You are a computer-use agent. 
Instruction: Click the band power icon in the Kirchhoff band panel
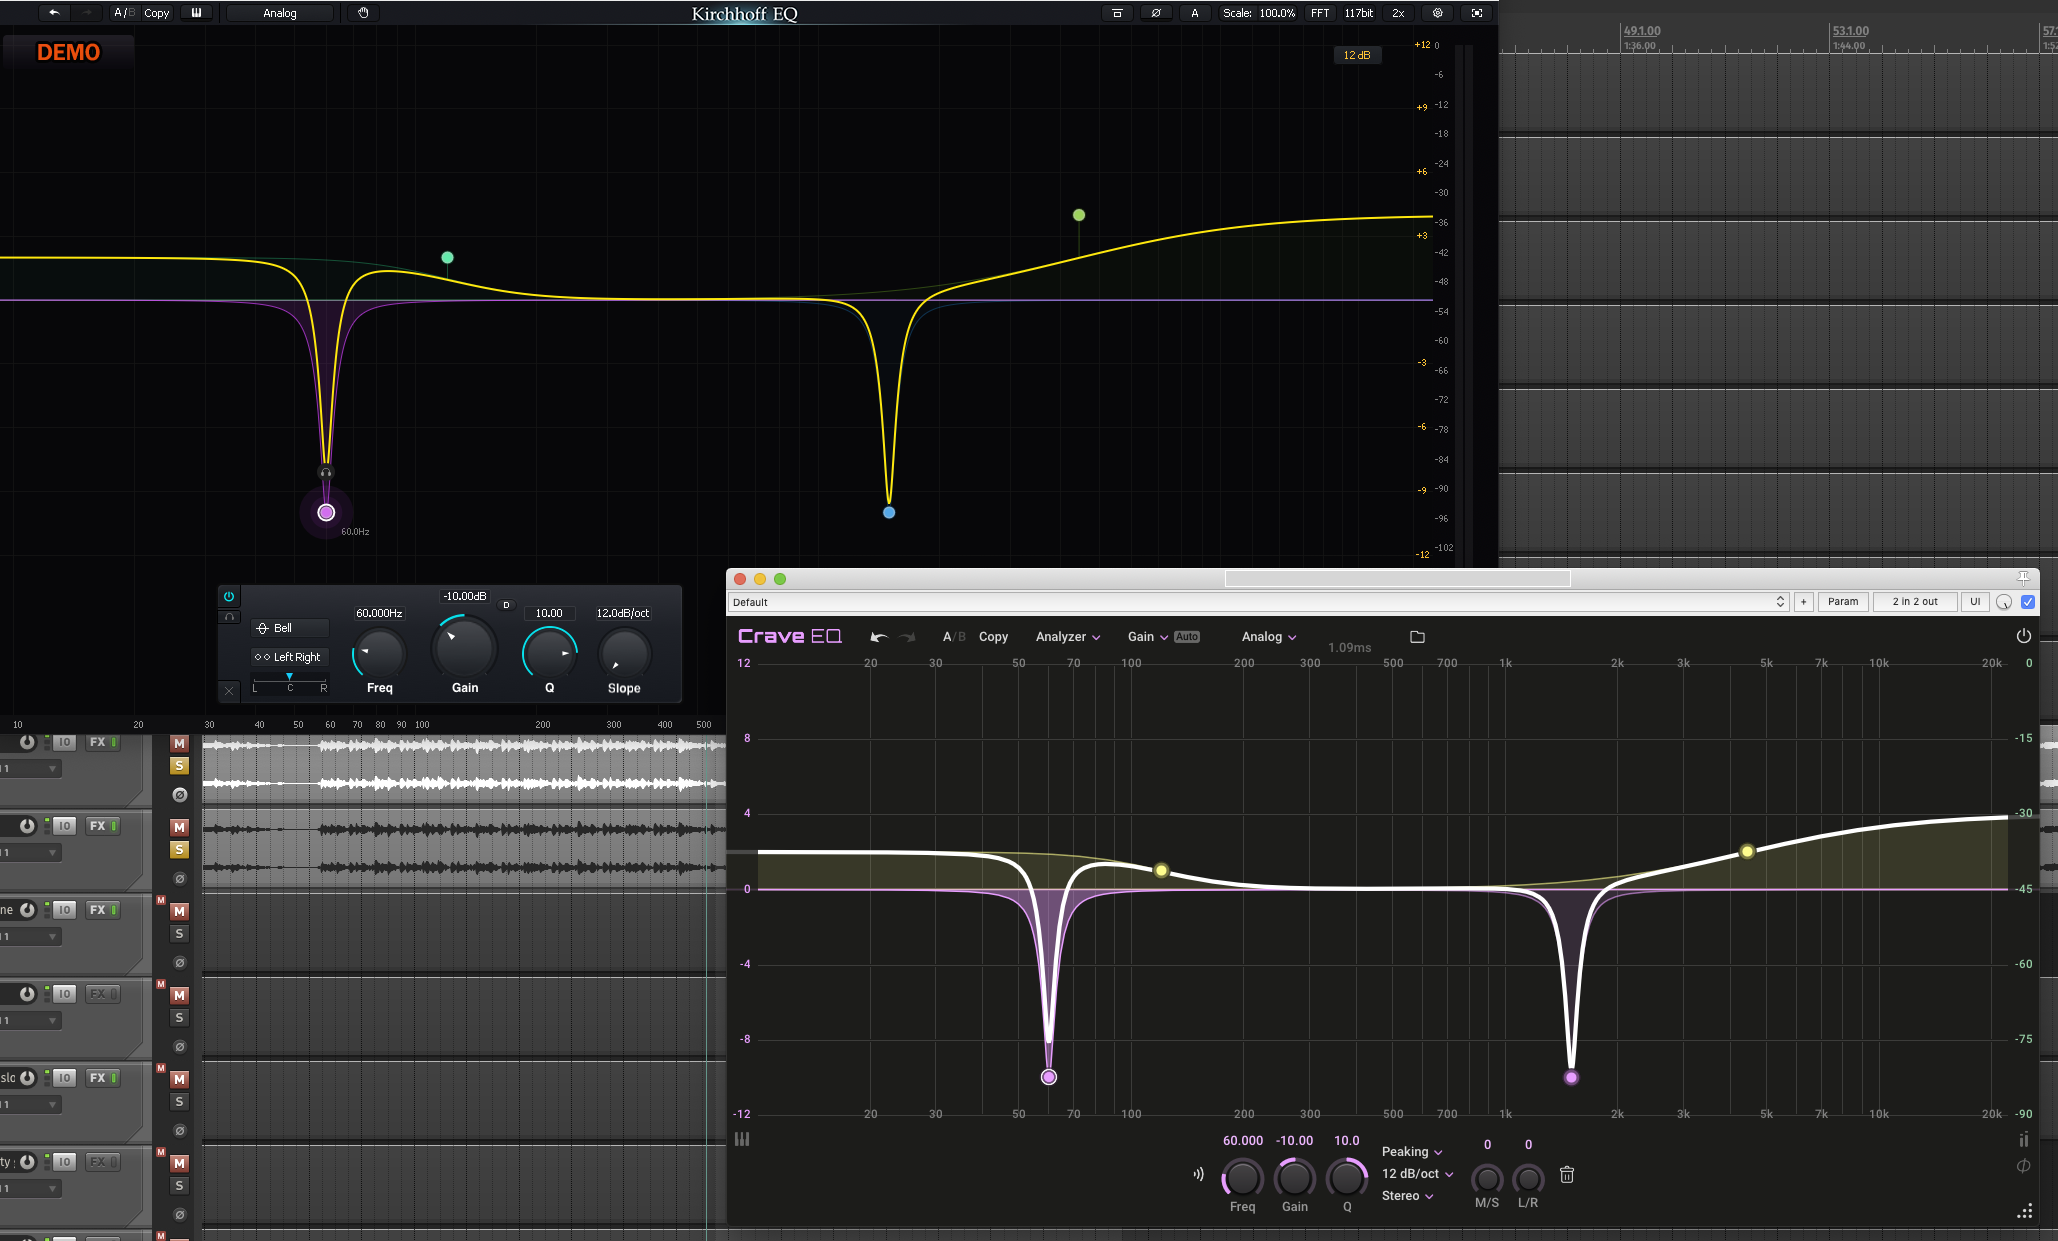point(229,596)
